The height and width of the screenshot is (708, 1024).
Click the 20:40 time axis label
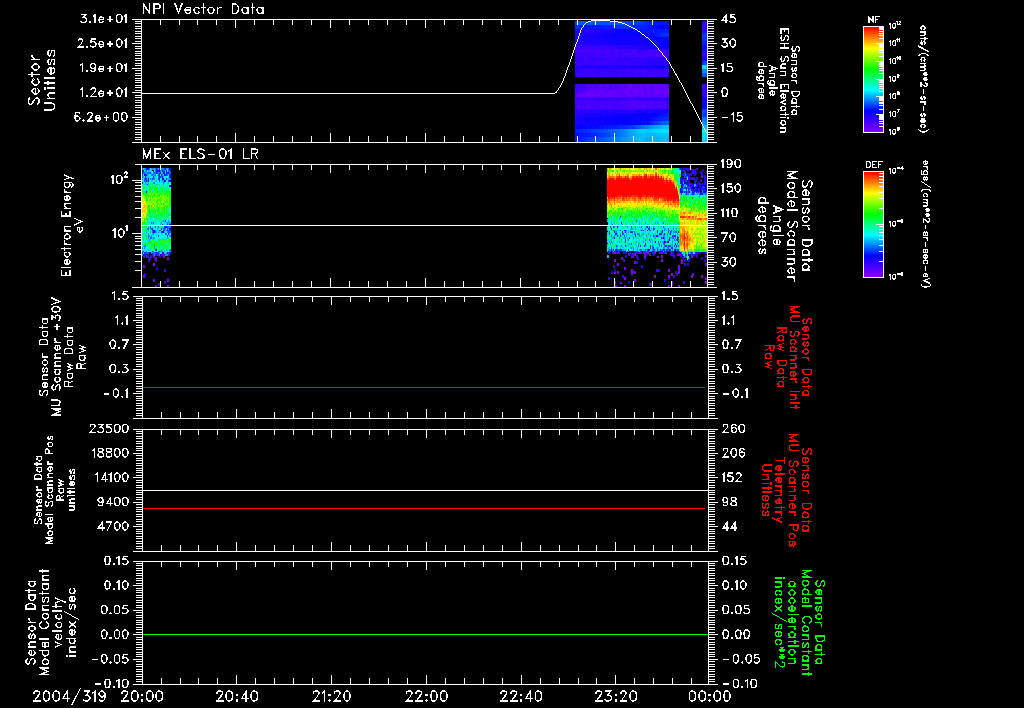coord(236,696)
